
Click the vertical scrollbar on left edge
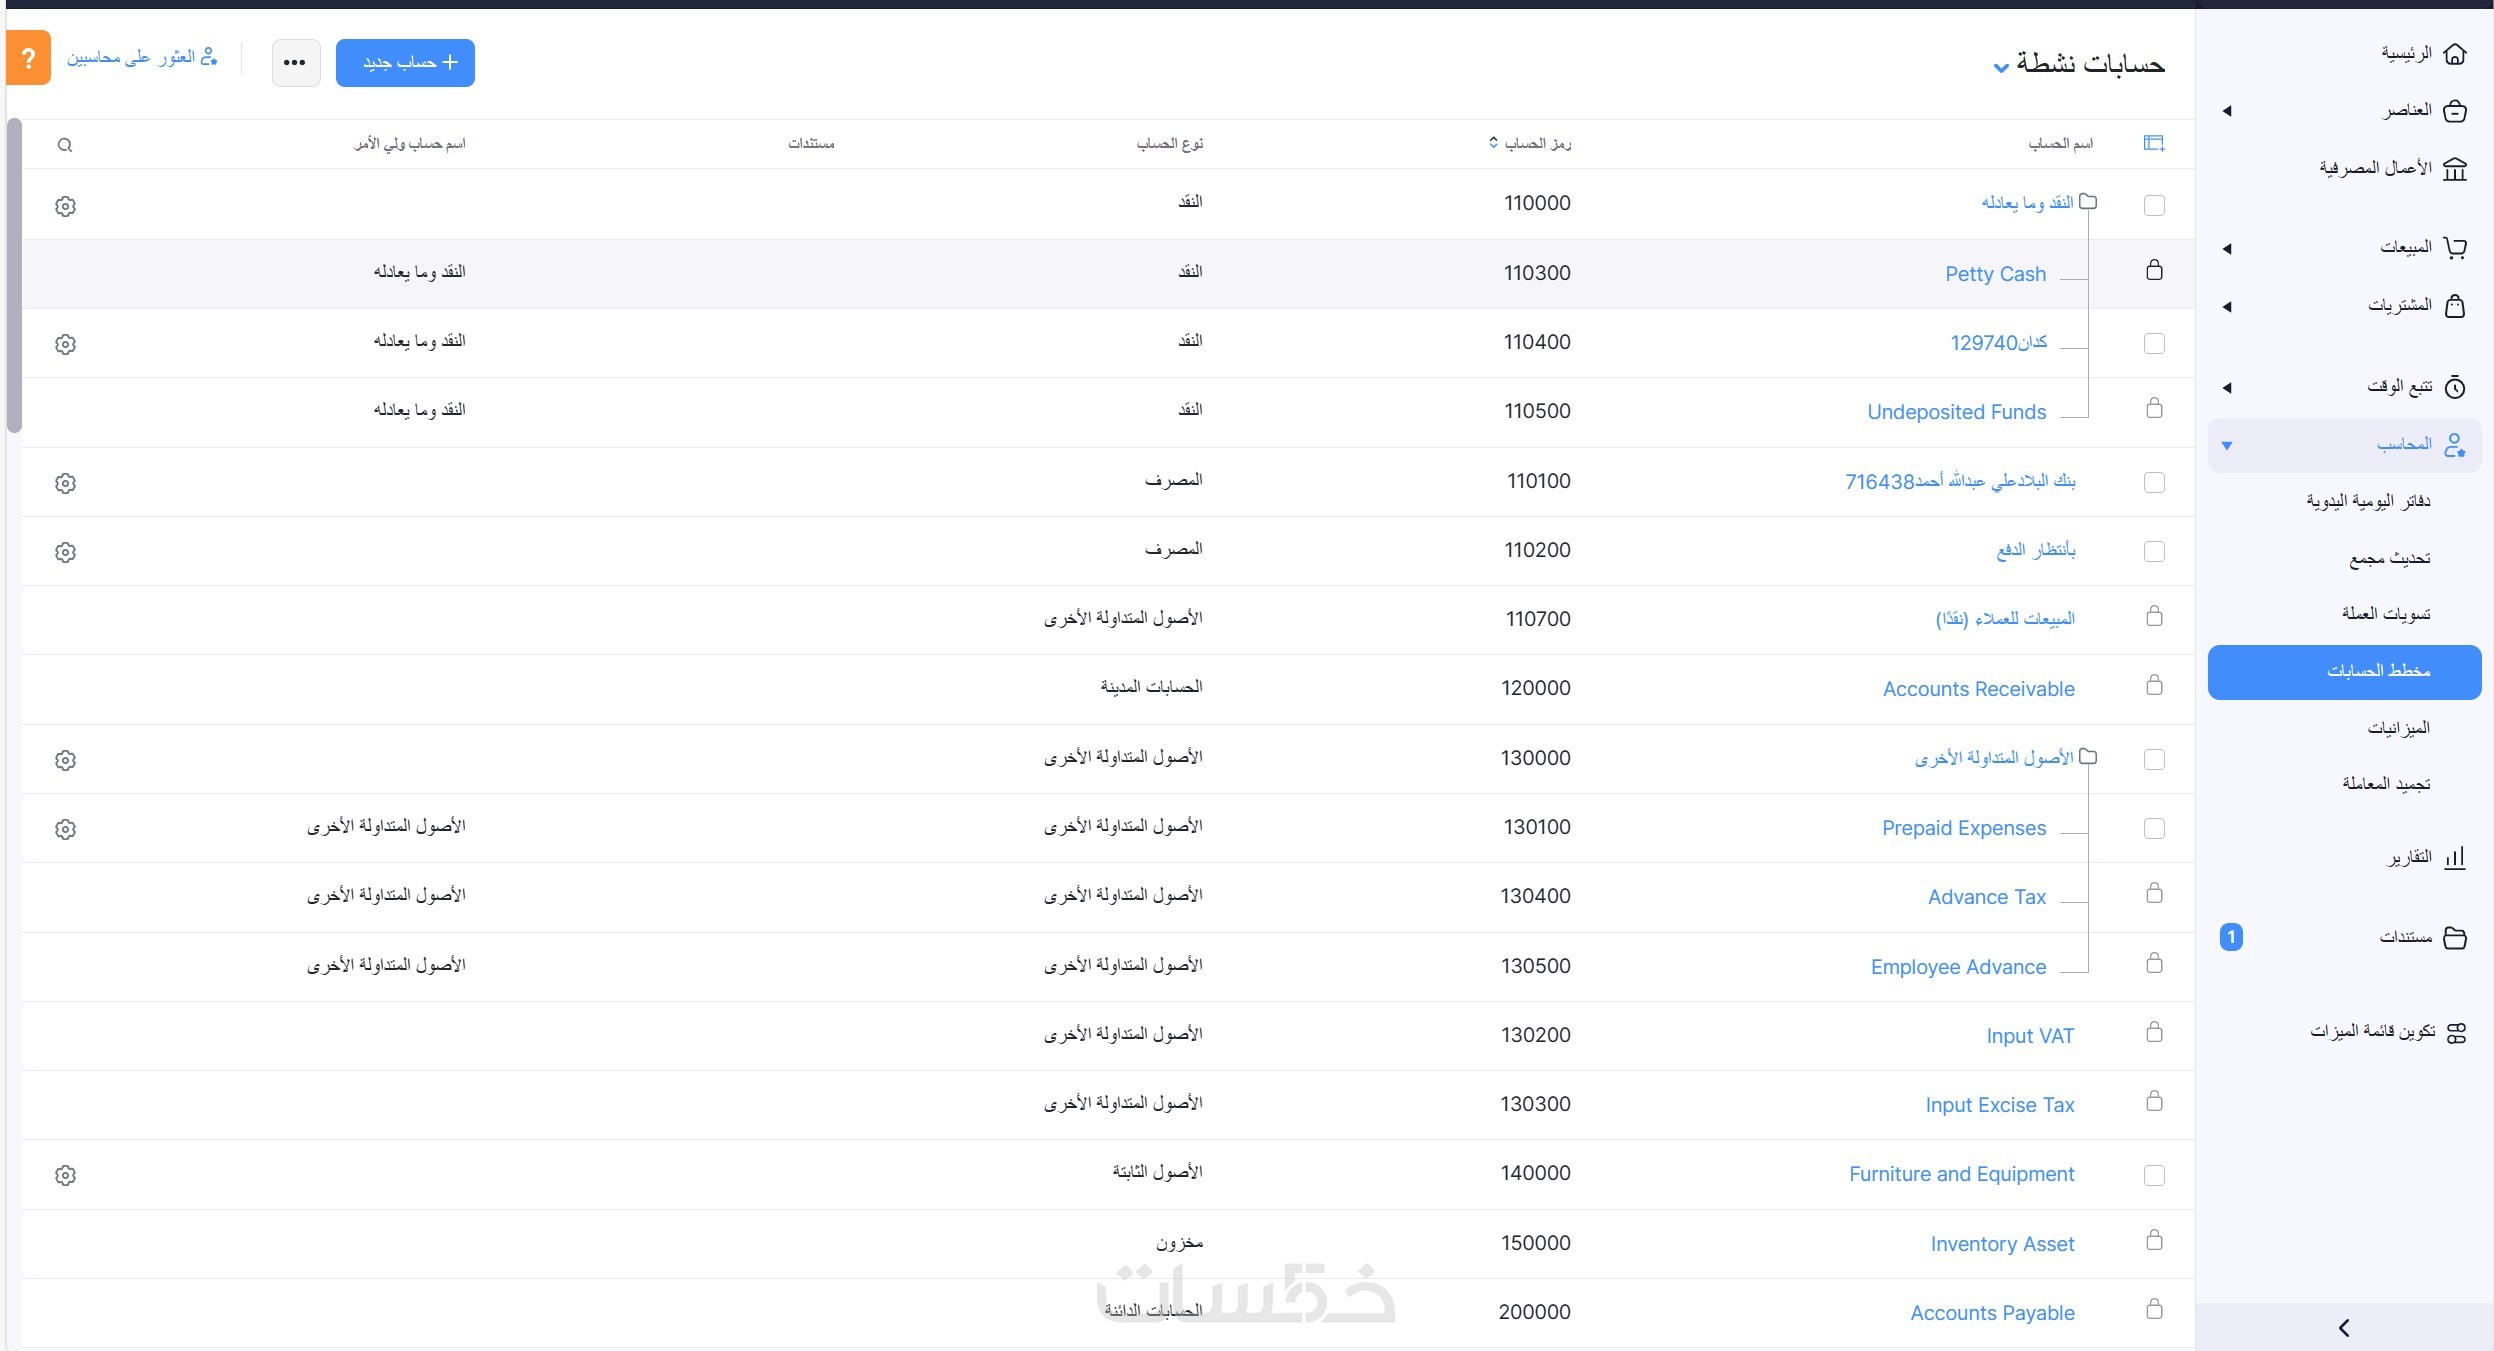14,275
